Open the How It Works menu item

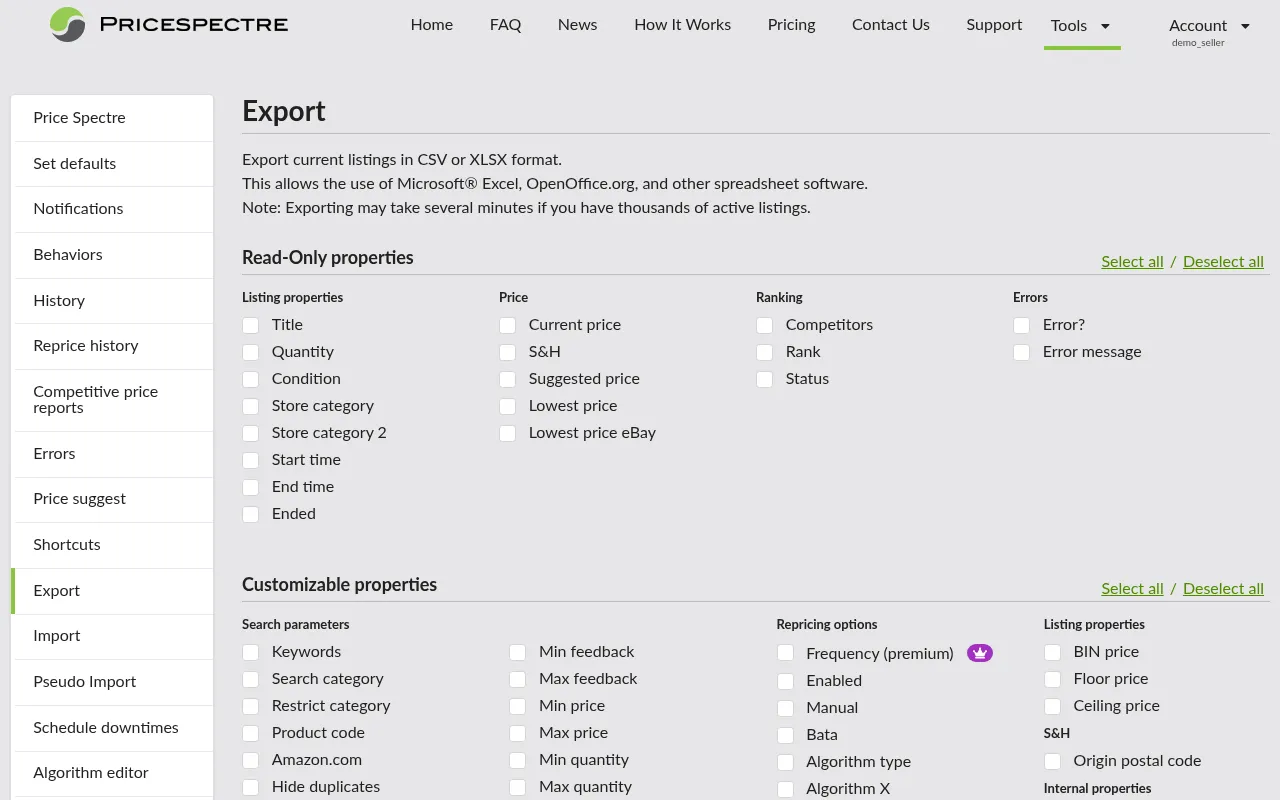[x=682, y=24]
